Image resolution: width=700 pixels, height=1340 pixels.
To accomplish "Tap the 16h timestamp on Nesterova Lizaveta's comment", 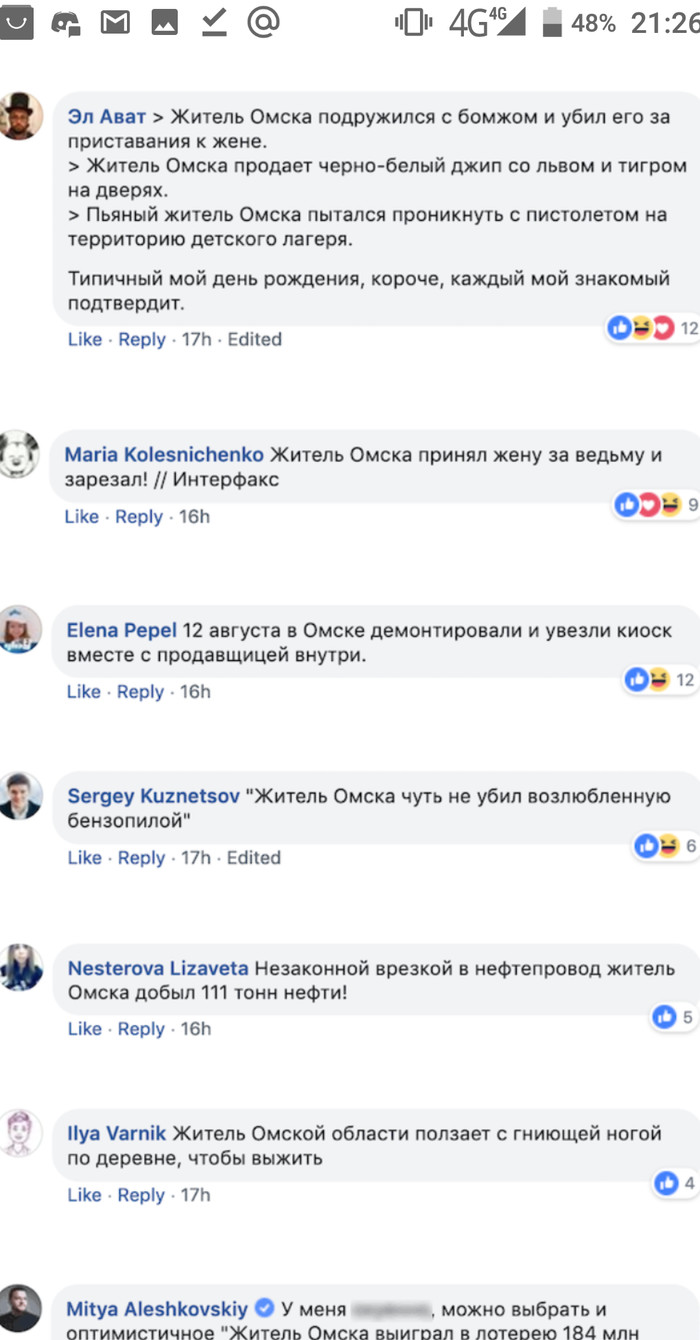I will (x=195, y=1029).
